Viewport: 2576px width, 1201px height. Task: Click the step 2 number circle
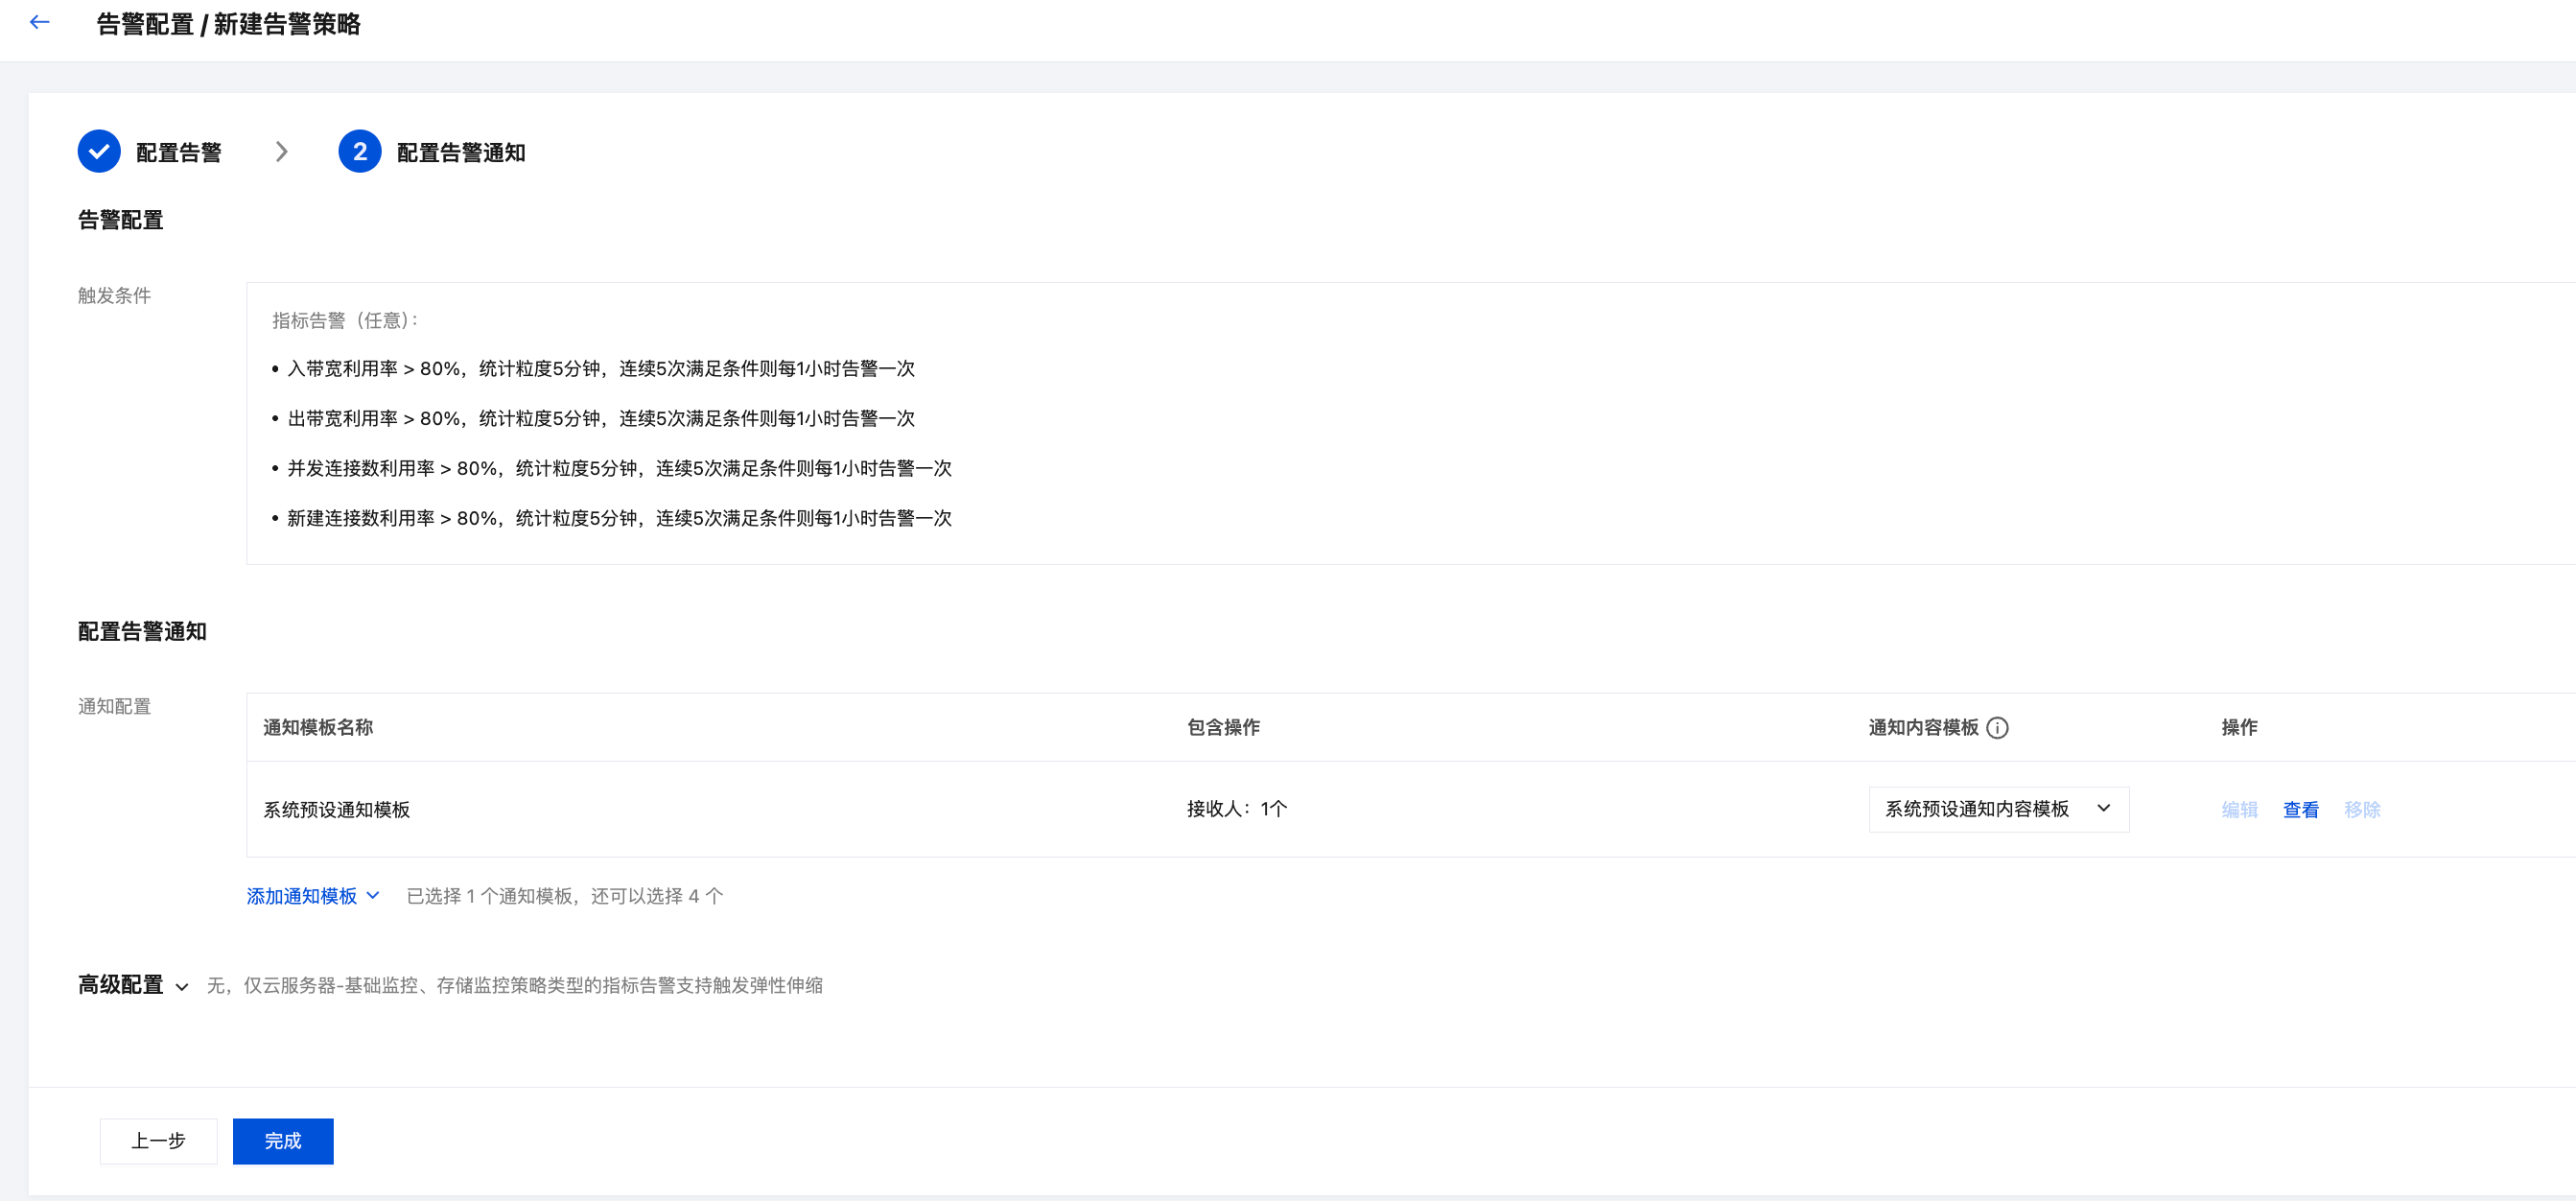[x=359, y=151]
